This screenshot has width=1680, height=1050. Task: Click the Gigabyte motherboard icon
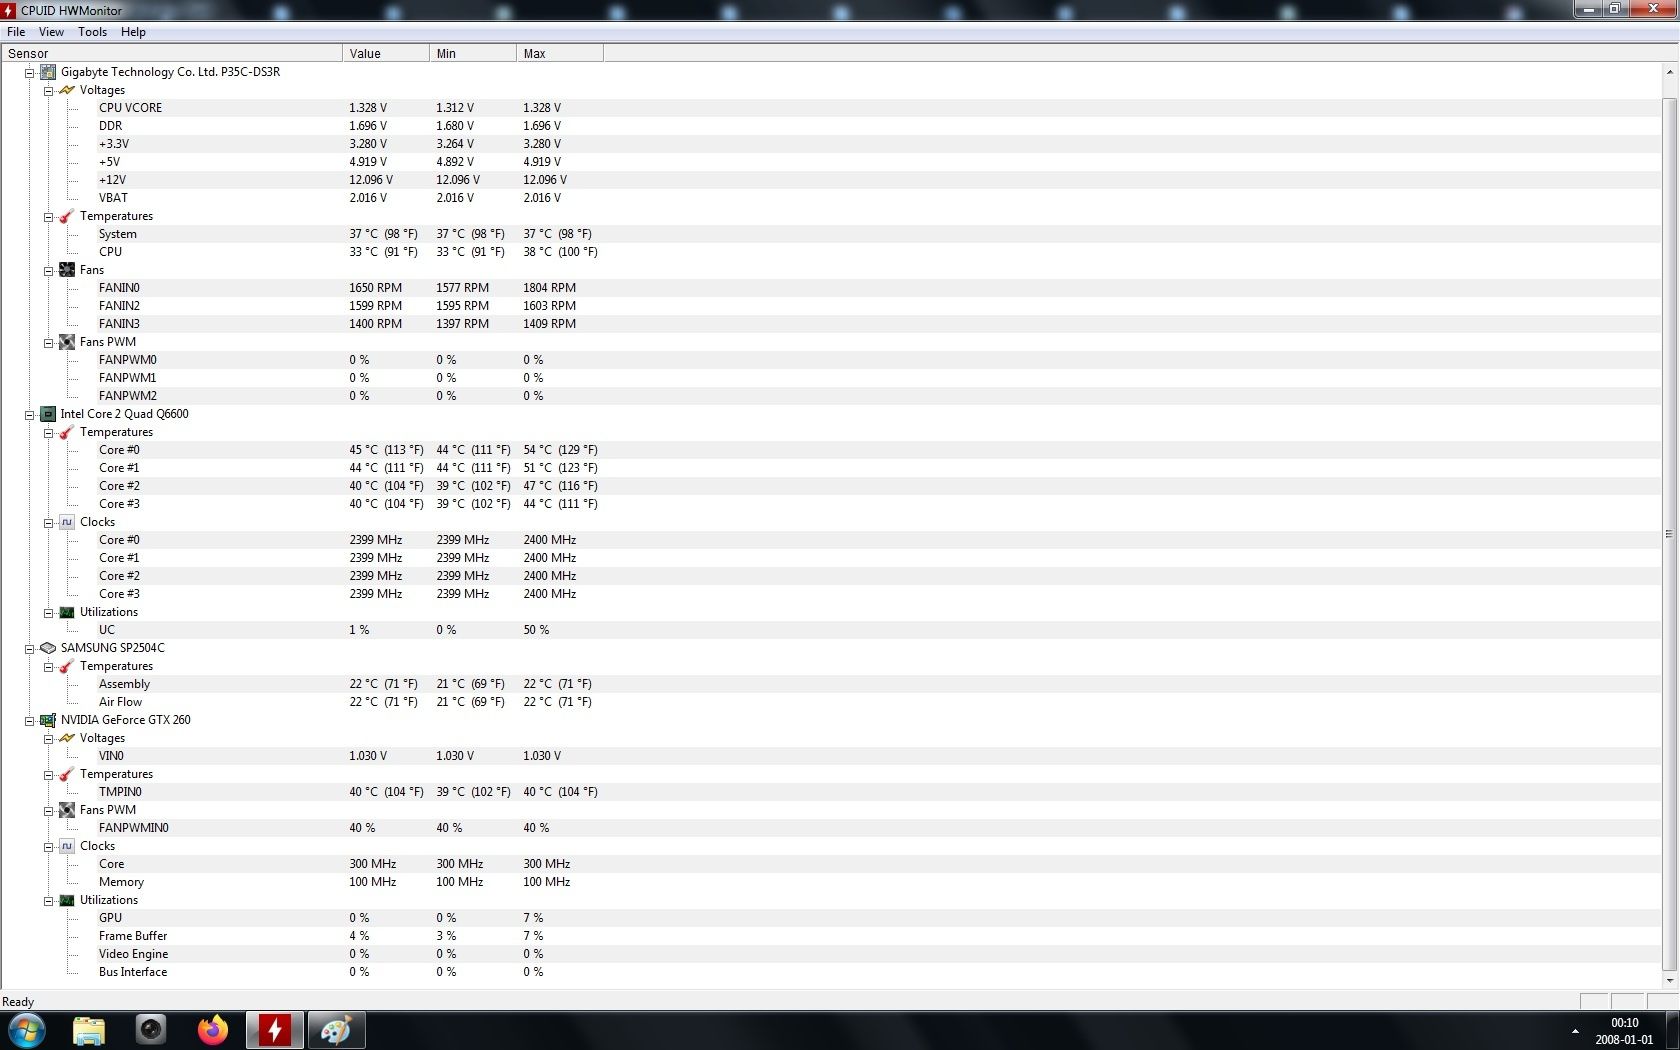click(48, 72)
